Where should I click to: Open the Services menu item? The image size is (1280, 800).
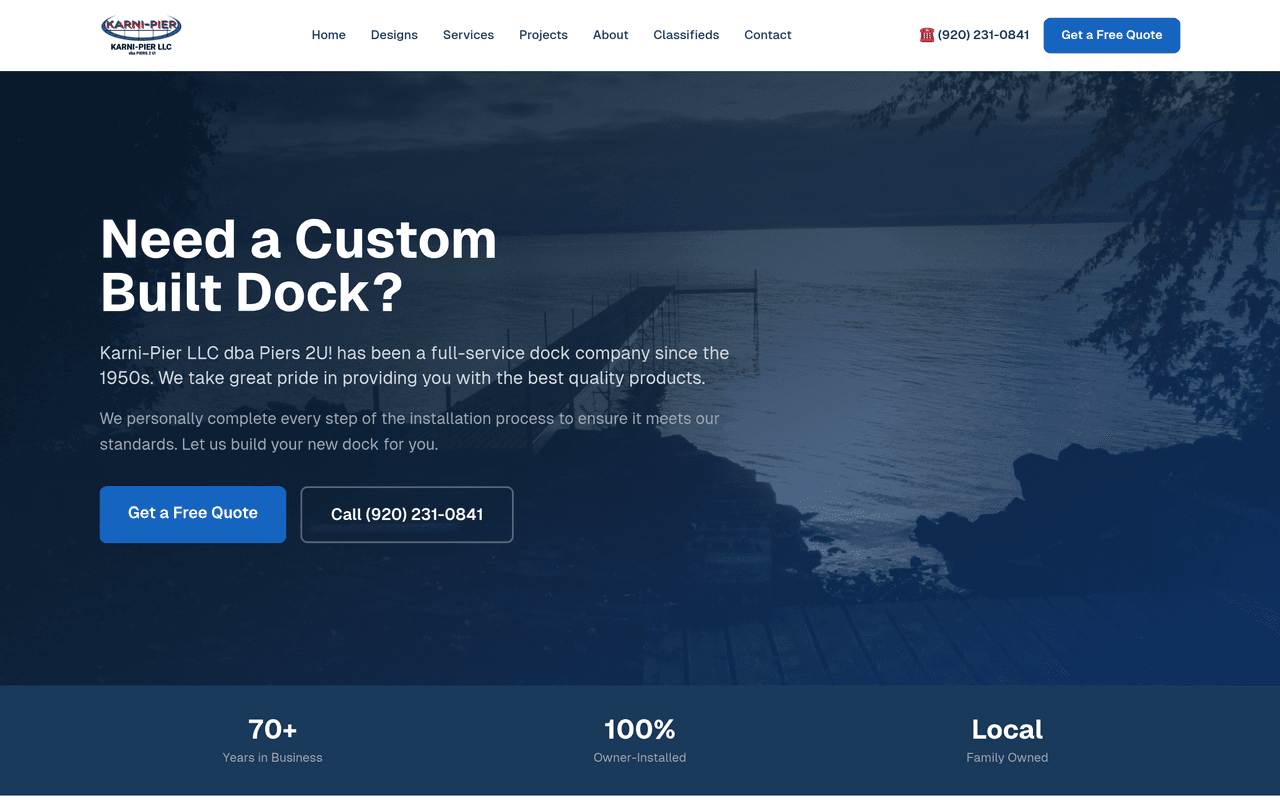tap(468, 35)
